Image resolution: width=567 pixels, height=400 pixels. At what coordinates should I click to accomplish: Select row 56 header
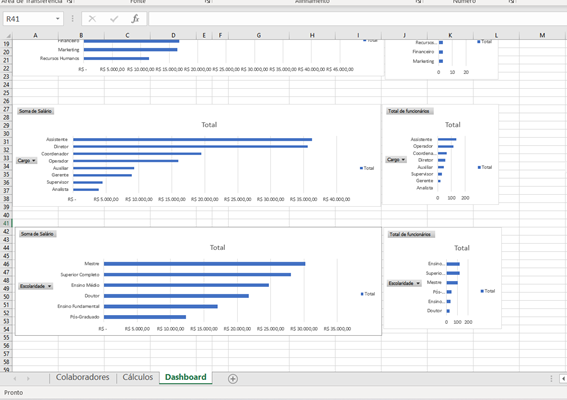click(6, 346)
